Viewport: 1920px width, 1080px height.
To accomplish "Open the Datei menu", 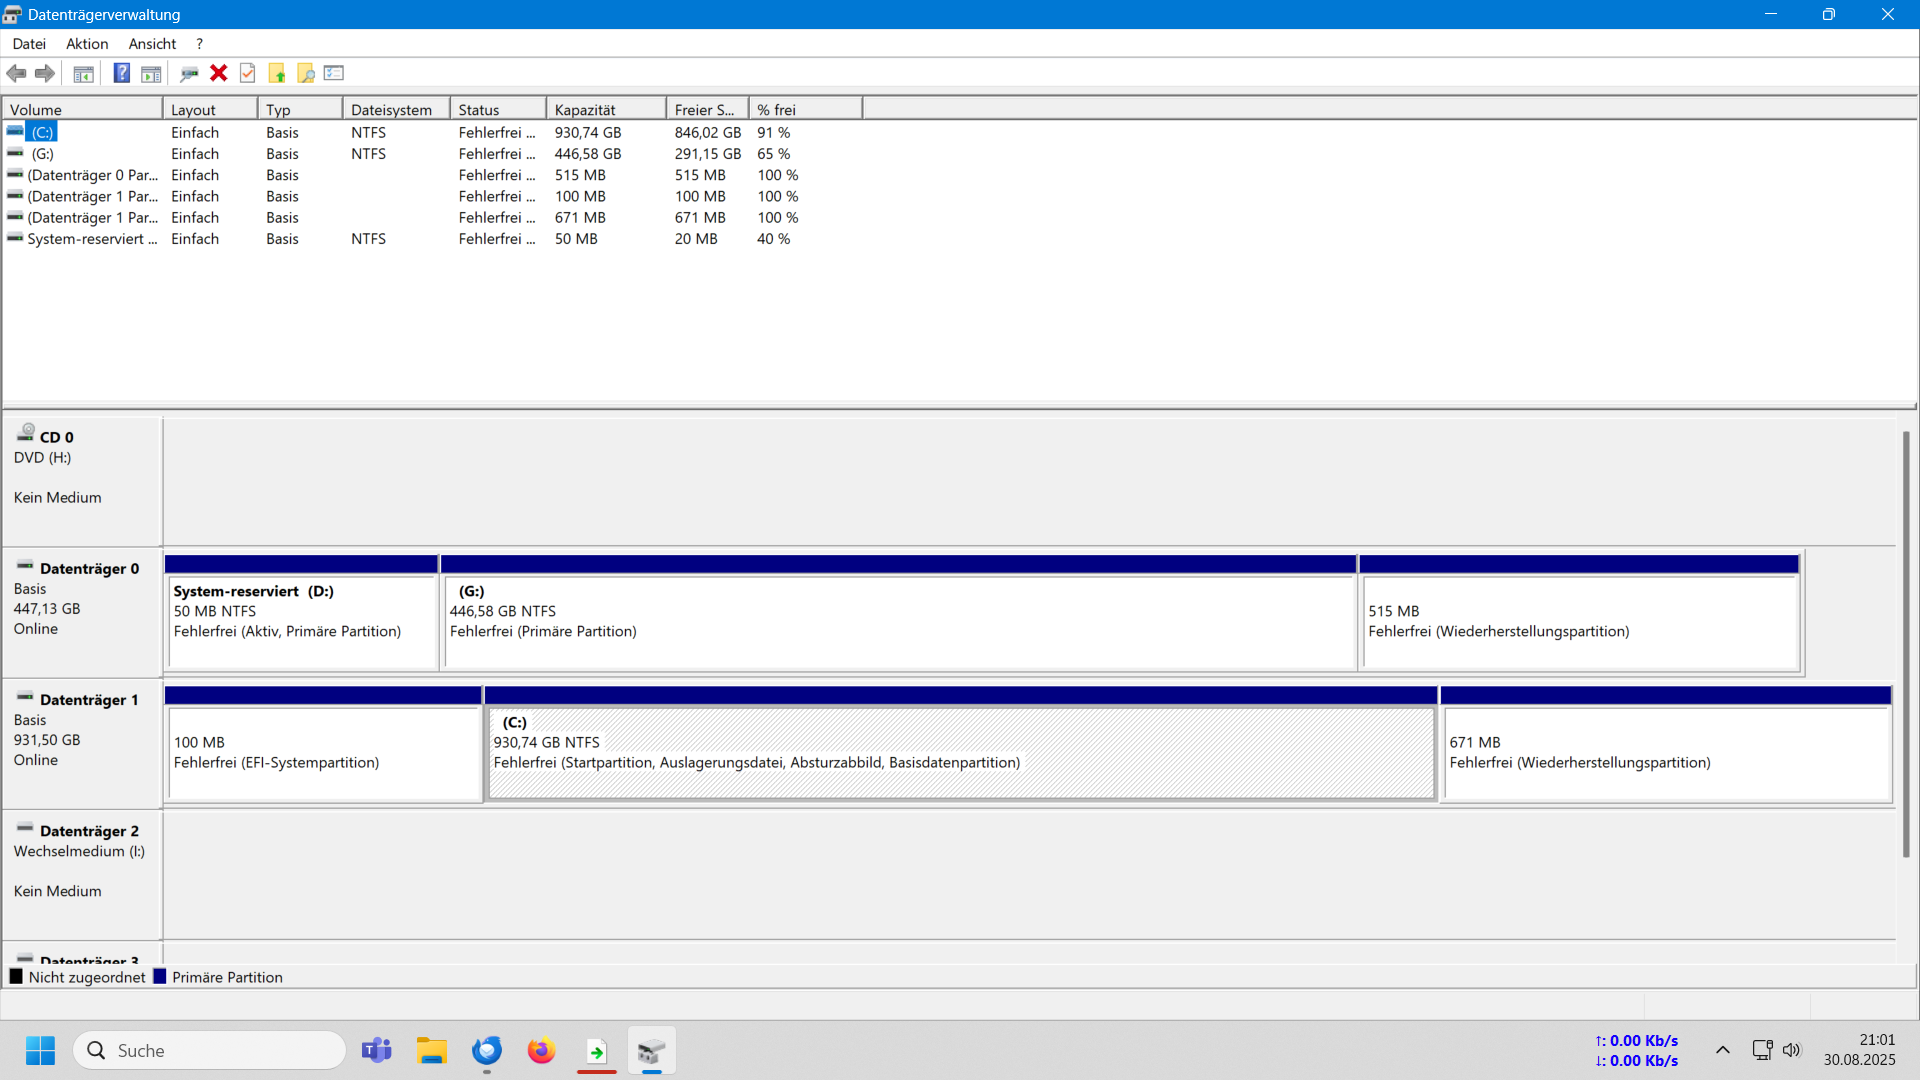I will pos(29,43).
